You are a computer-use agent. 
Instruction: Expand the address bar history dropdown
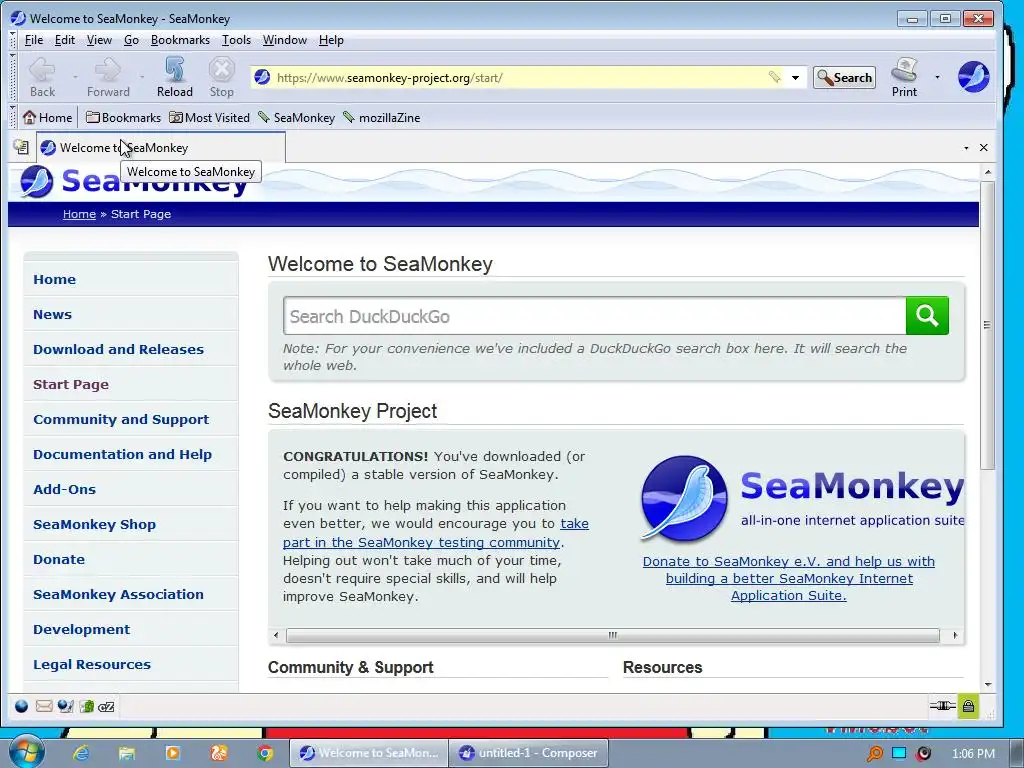(x=795, y=78)
